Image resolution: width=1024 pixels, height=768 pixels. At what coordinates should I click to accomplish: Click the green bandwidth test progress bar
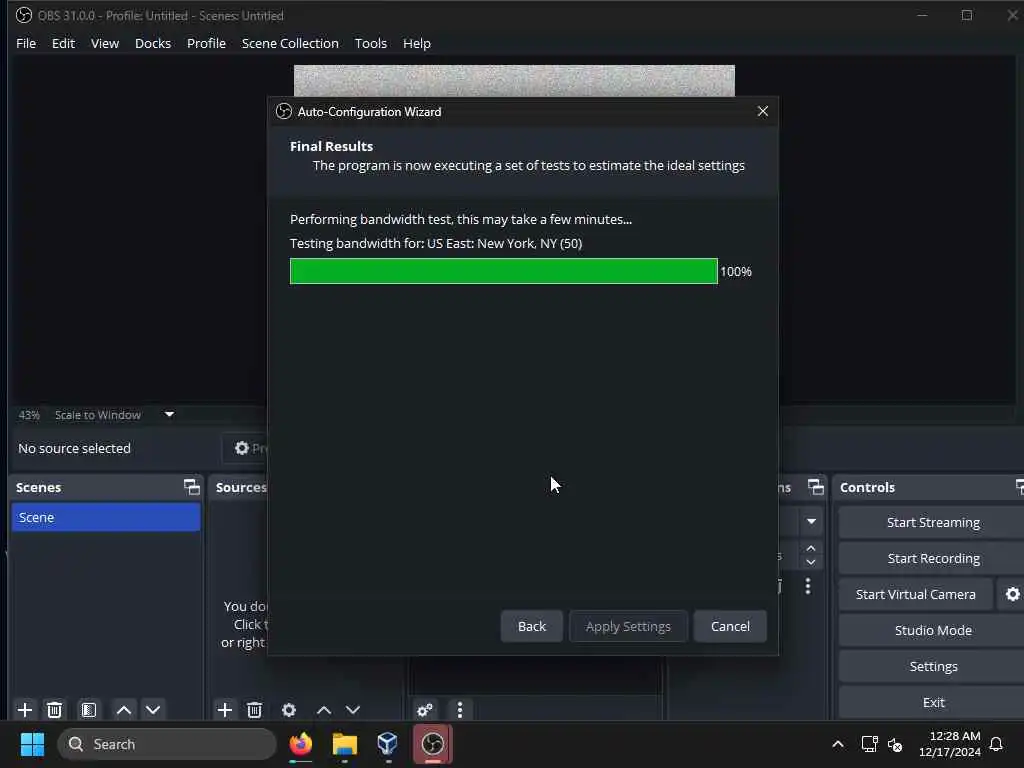point(504,271)
